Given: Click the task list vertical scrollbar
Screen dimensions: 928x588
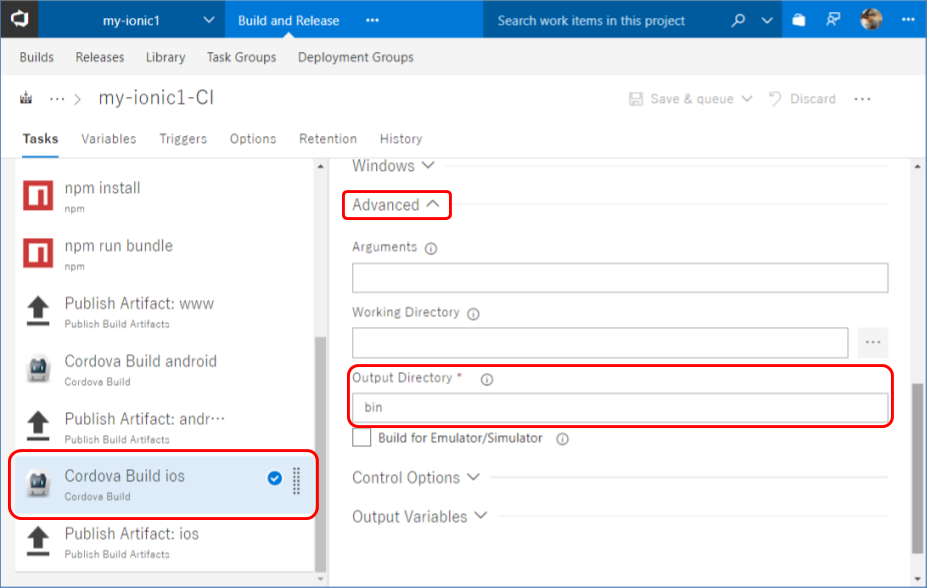Looking at the screenshot, I should (x=320, y=454).
